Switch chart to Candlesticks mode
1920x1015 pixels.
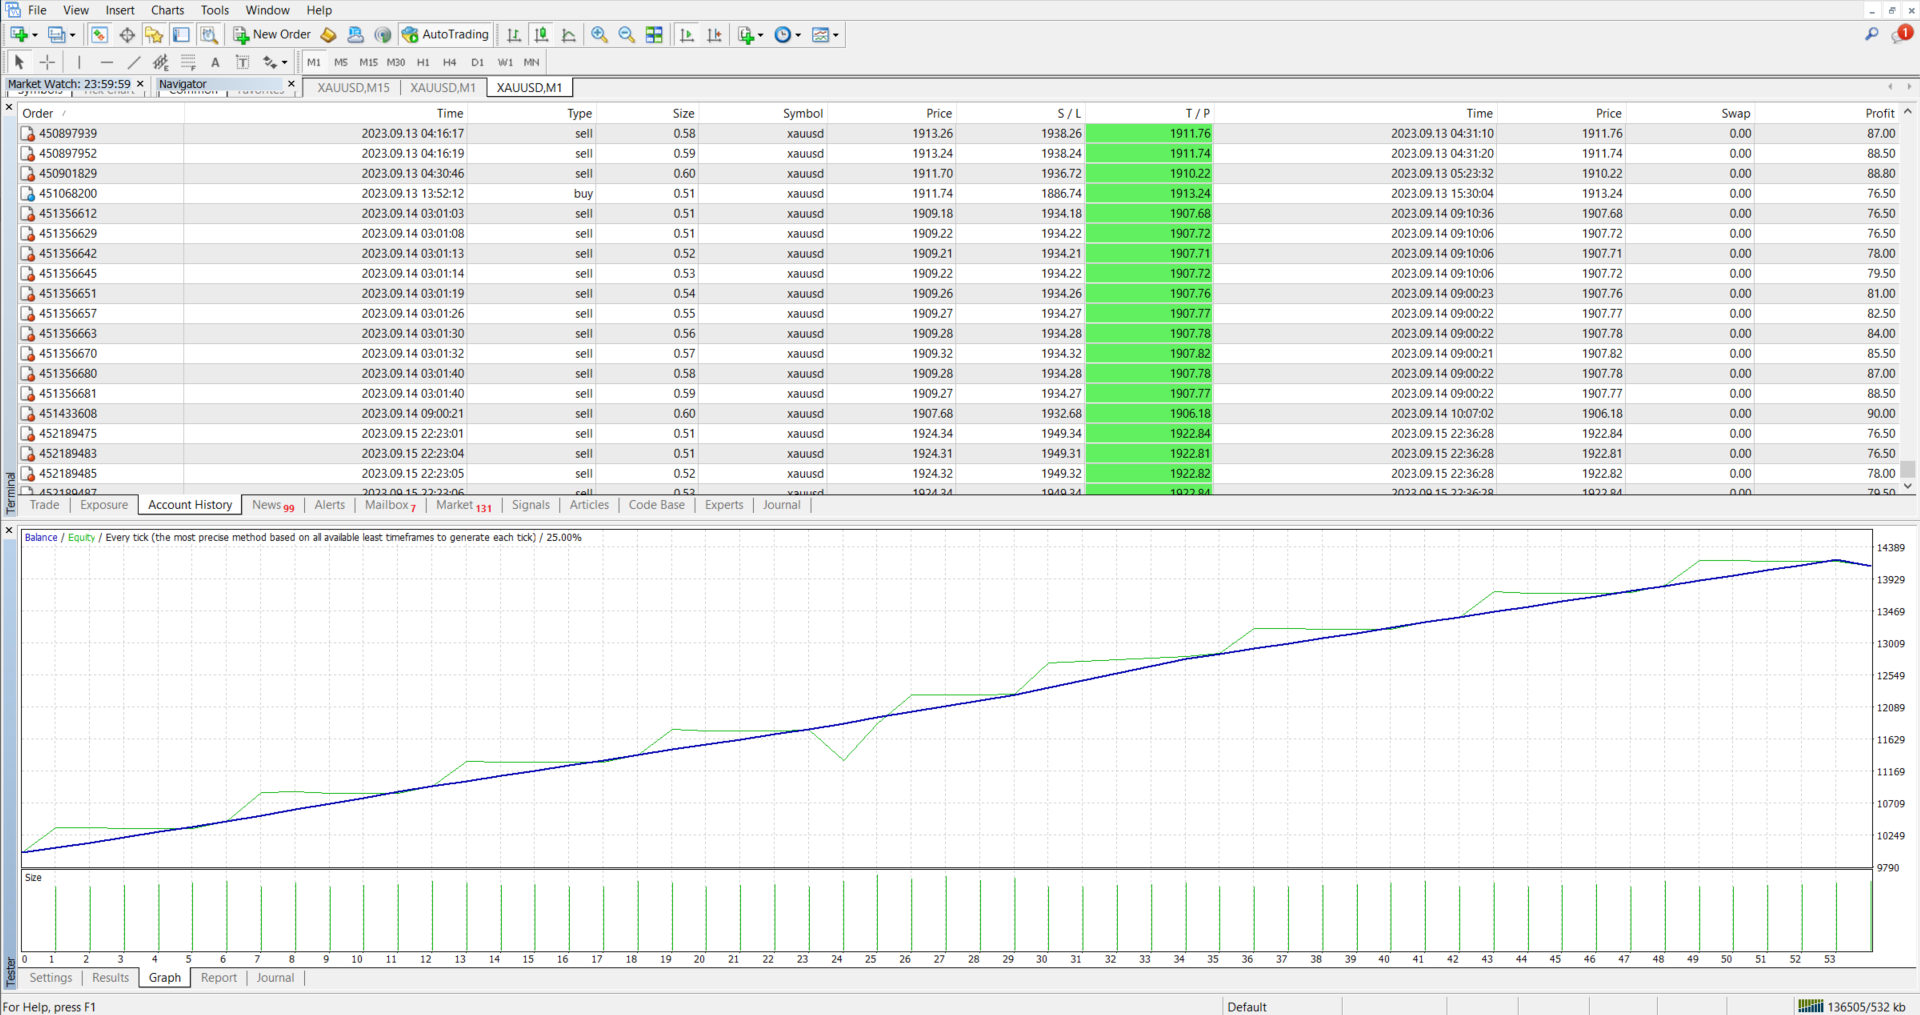[x=541, y=35]
